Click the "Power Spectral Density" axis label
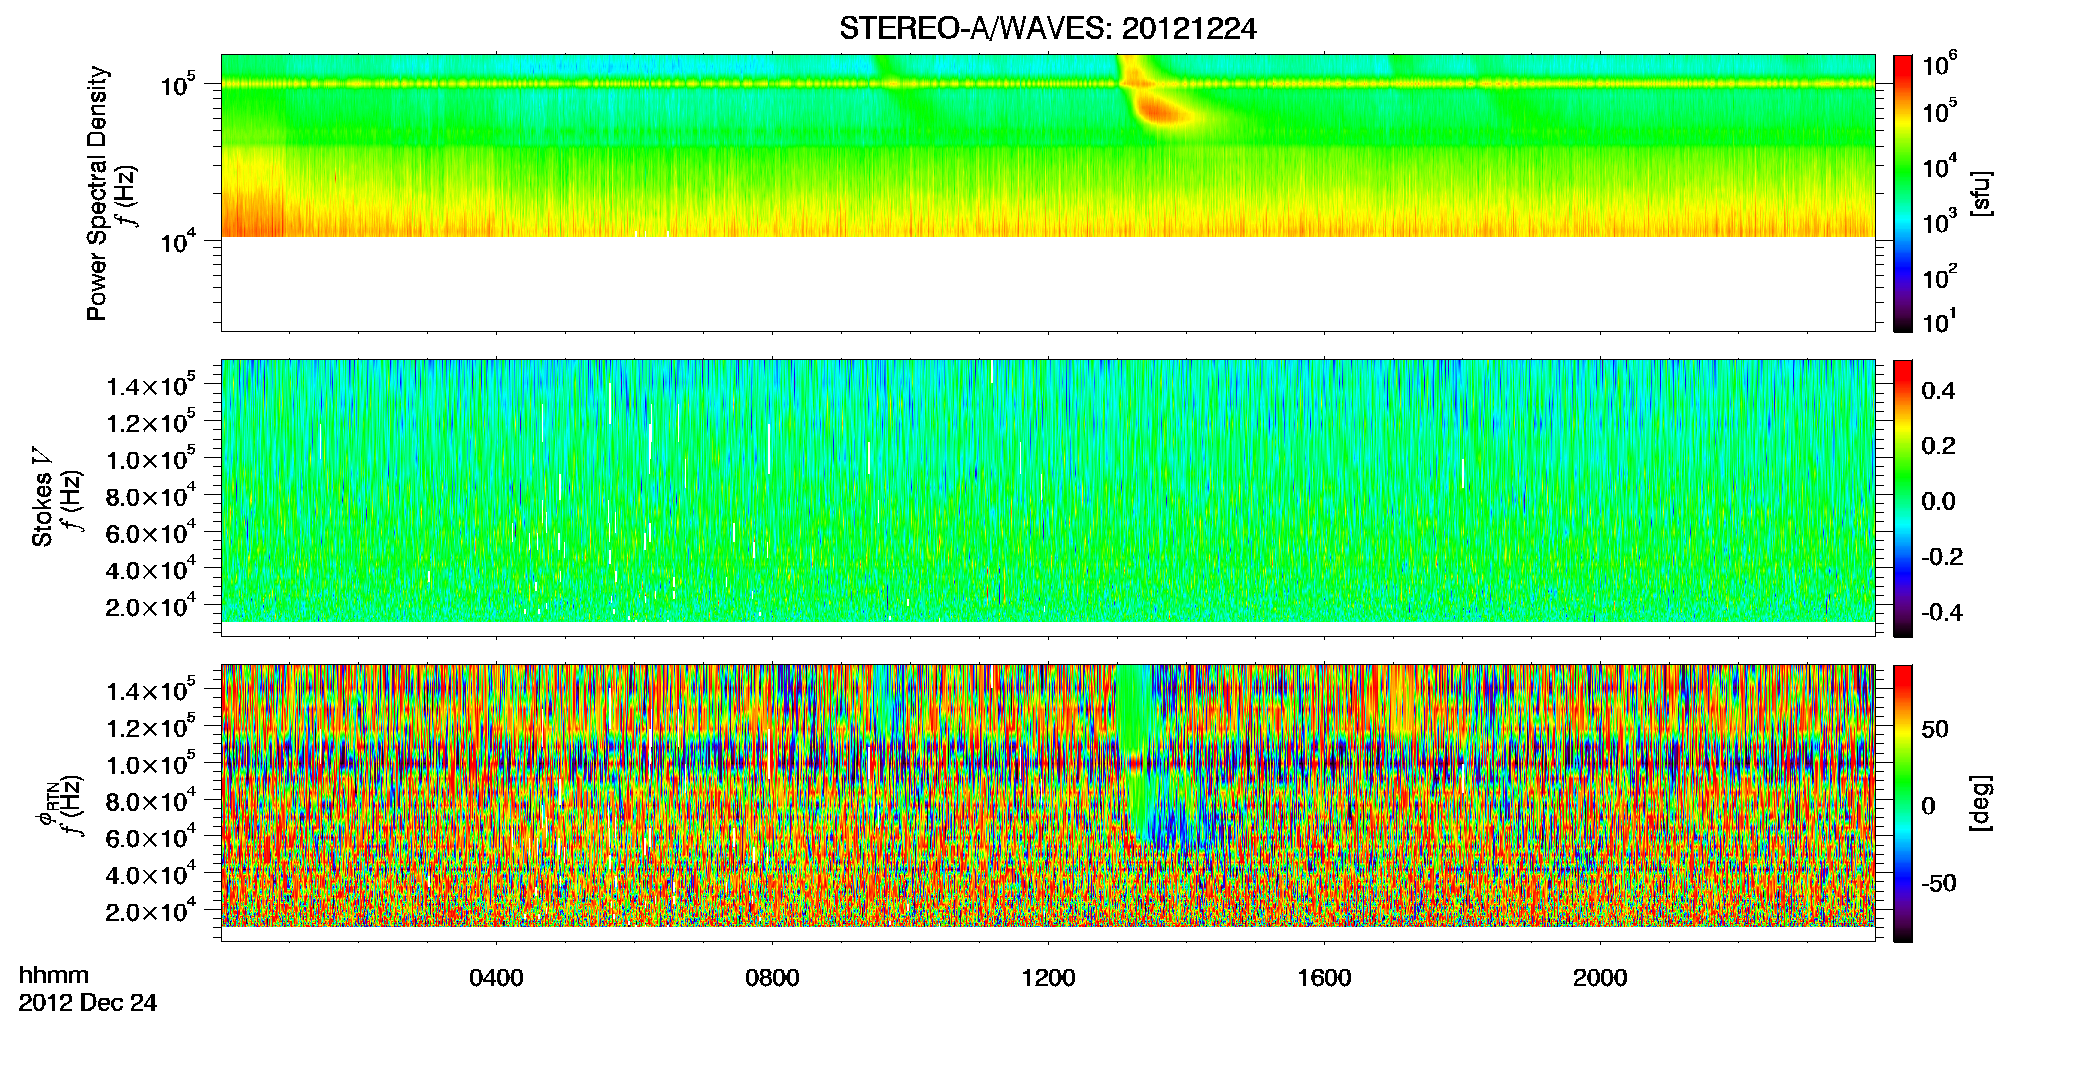The width and height of the screenshot is (2096, 1080). pyautogui.click(x=97, y=193)
